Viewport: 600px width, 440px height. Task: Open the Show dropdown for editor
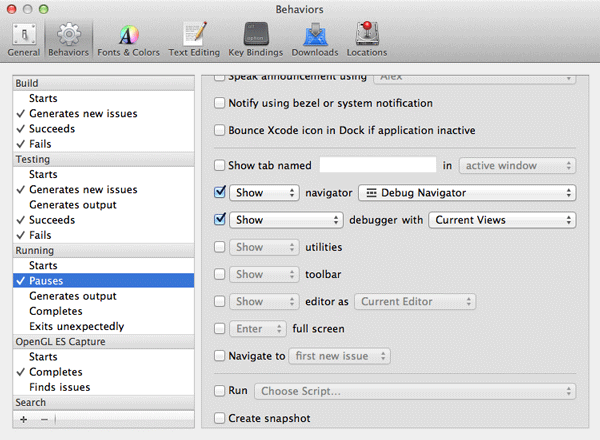click(x=264, y=301)
